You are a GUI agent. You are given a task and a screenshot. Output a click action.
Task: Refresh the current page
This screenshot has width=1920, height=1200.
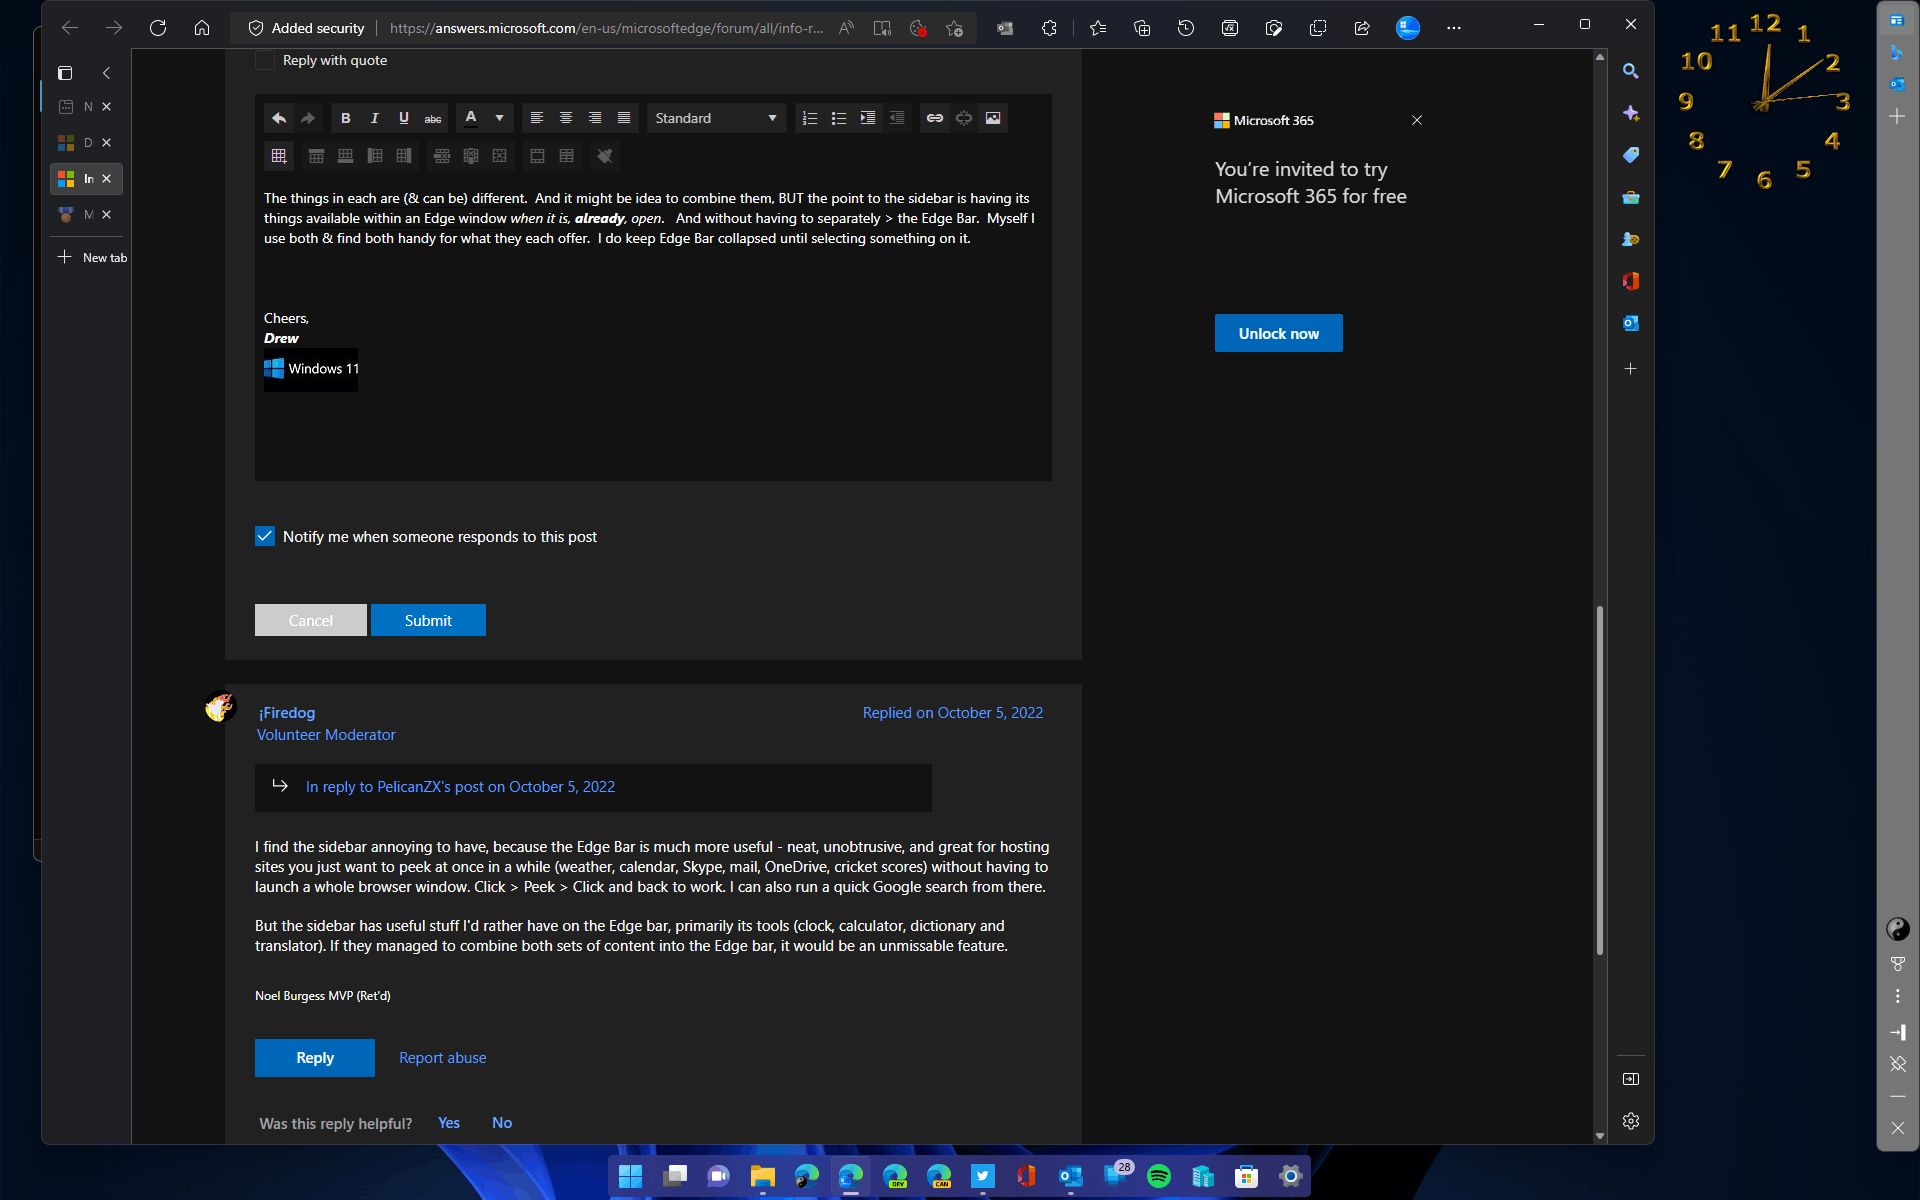click(x=158, y=28)
